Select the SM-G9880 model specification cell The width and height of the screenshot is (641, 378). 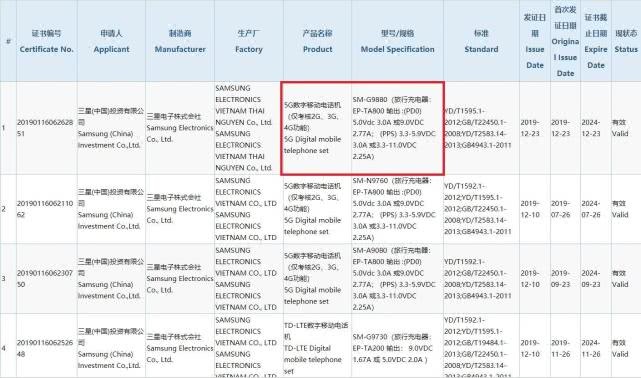coord(397,128)
